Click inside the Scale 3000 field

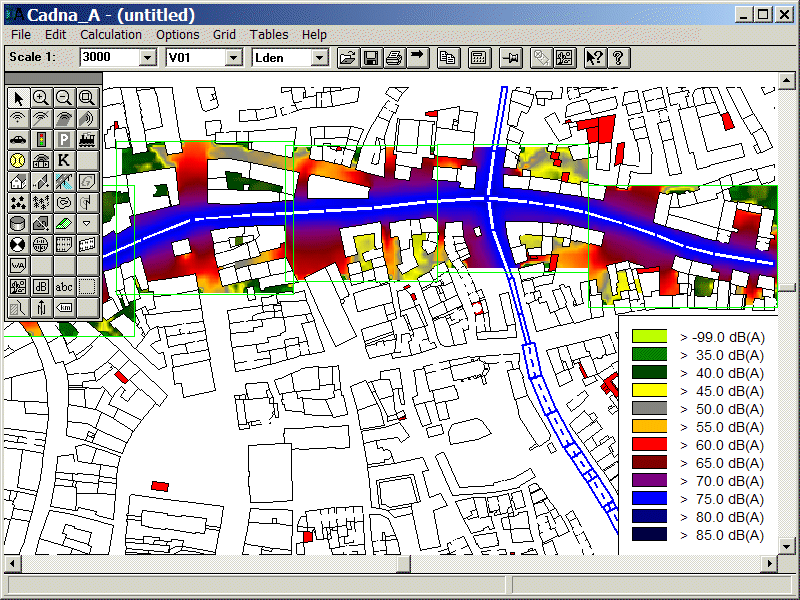point(109,57)
